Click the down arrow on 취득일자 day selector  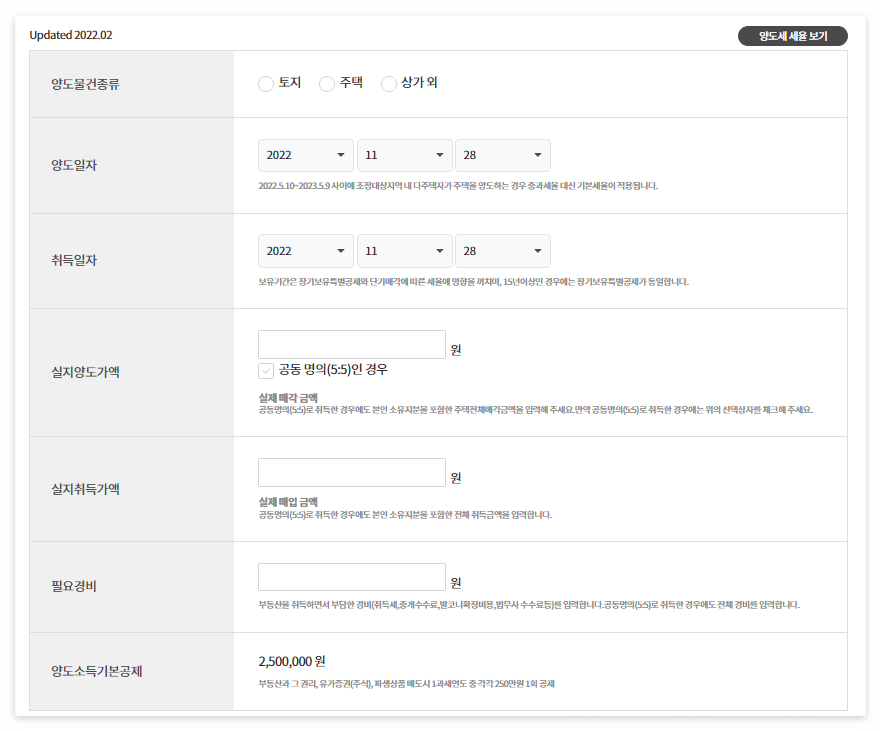click(x=538, y=251)
